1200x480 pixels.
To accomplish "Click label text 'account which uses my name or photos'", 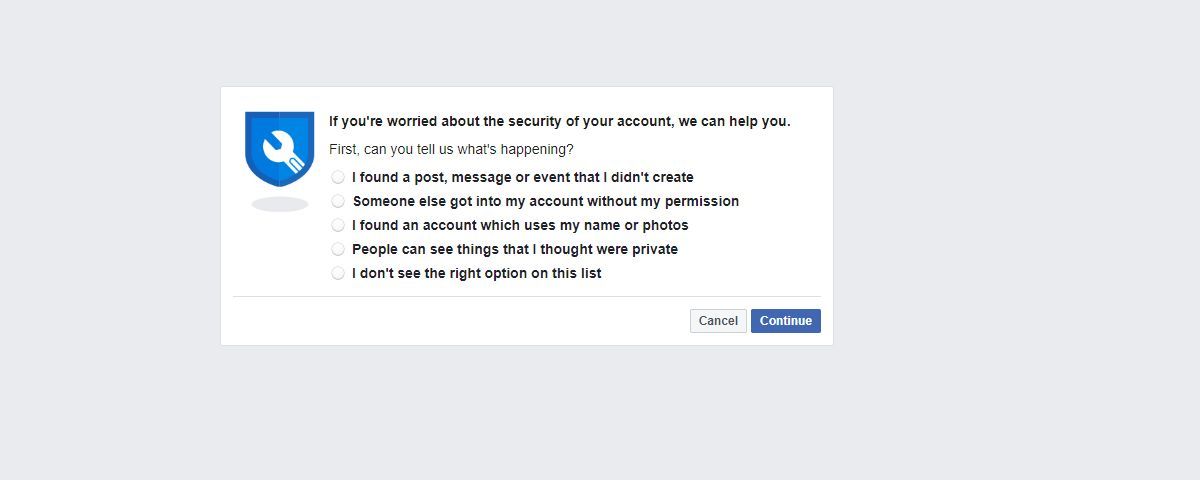I will [x=560, y=225].
